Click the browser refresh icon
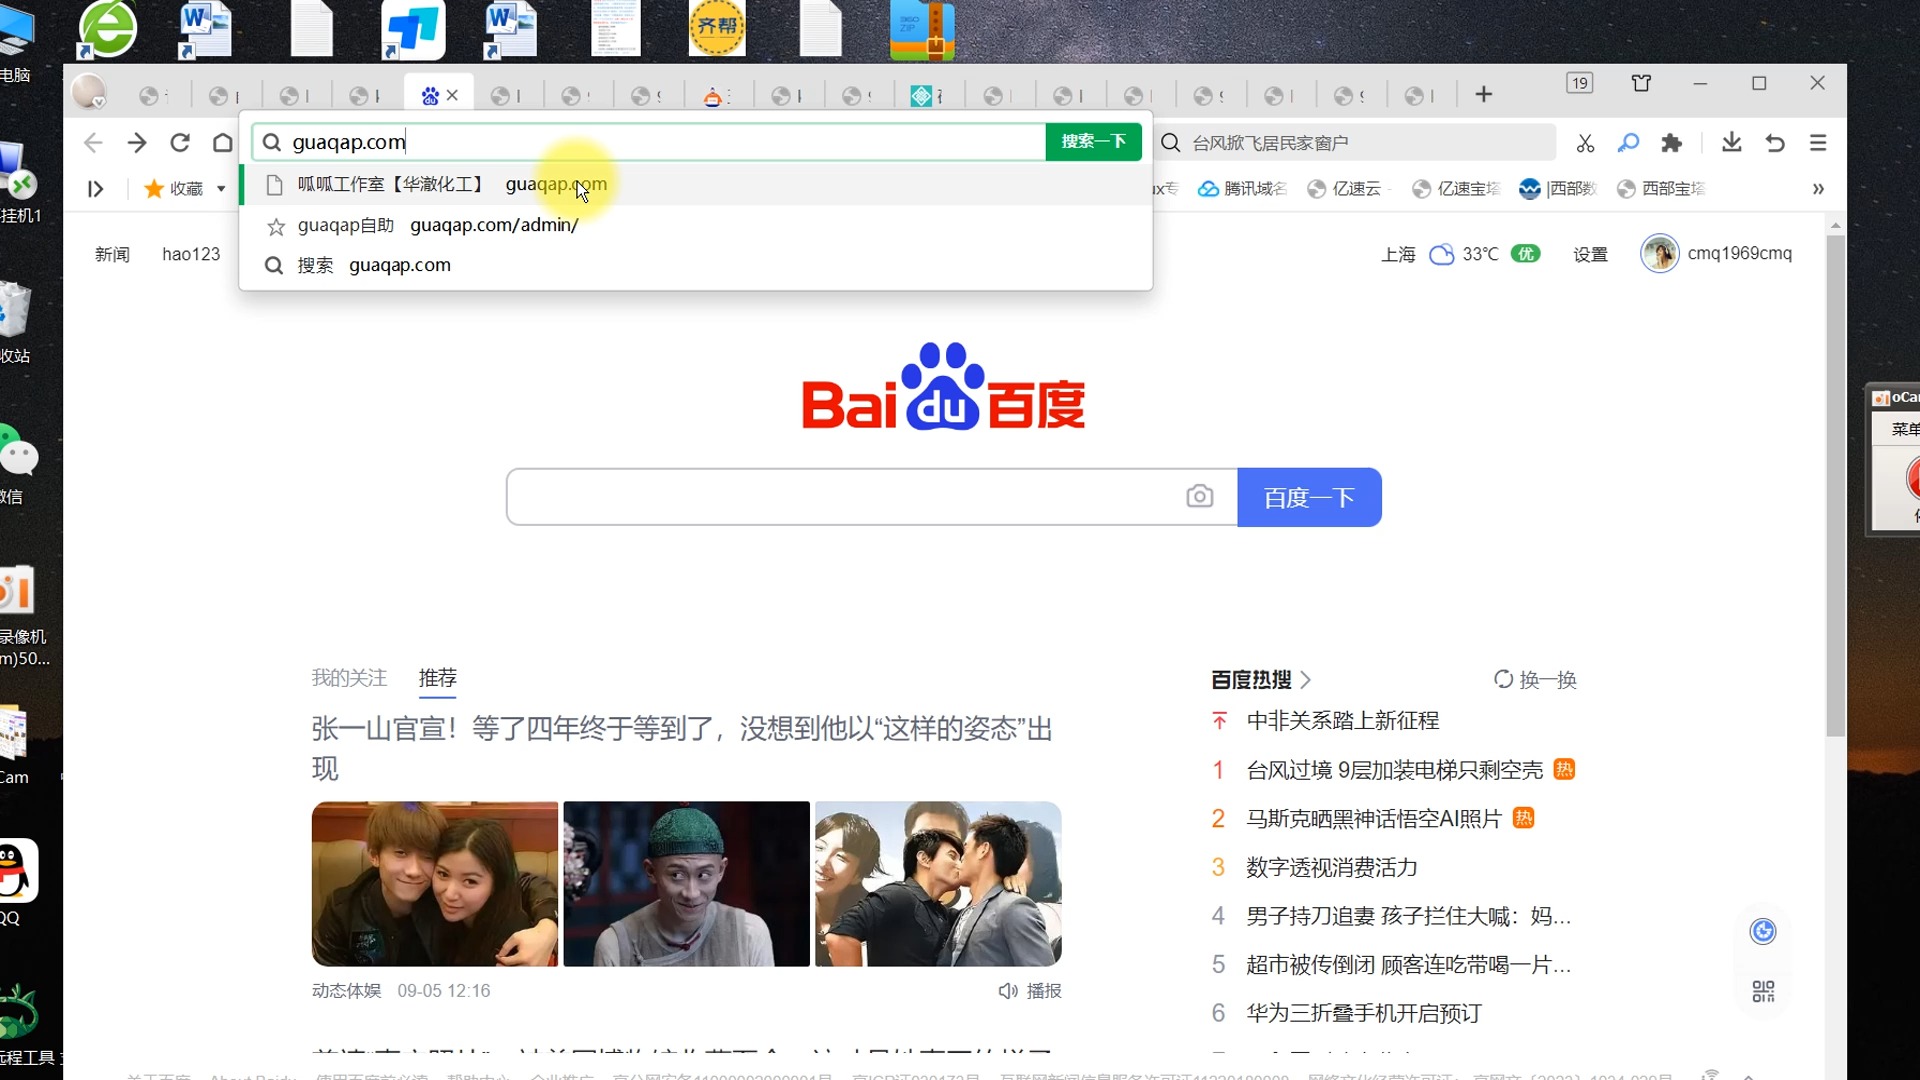1920x1080 pixels. pos(180,143)
